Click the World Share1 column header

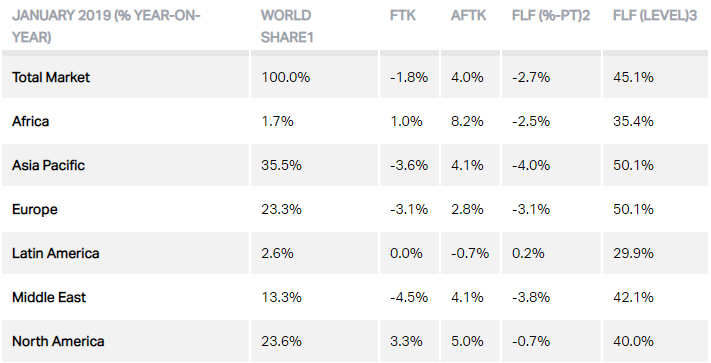coord(287,26)
